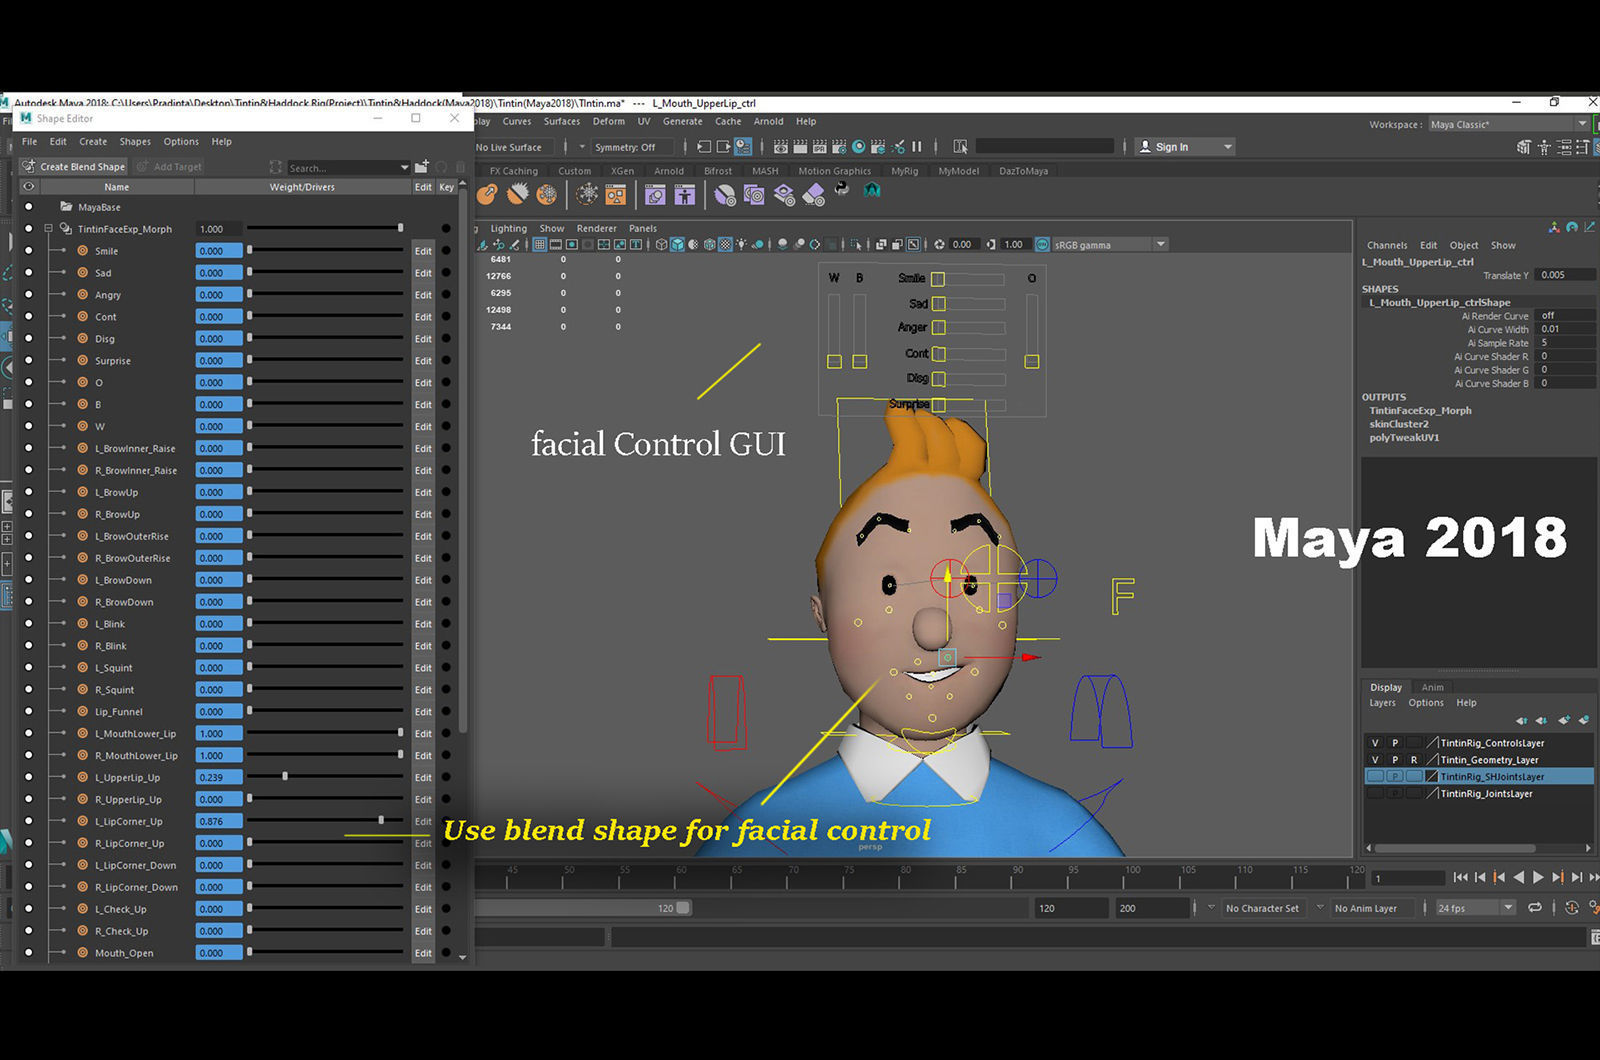
Task: Toggle loop playback icon
Action: tap(1535, 907)
